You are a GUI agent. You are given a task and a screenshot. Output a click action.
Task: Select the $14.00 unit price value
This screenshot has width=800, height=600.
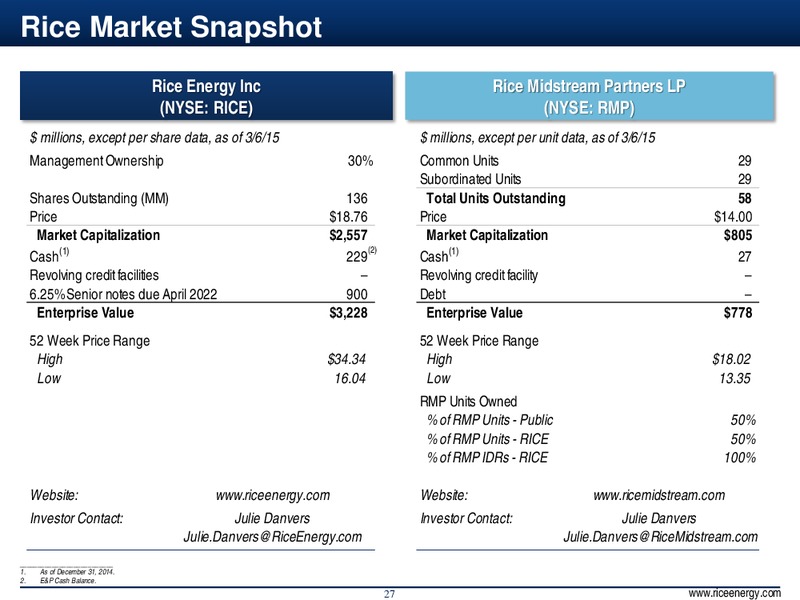click(733, 217)
